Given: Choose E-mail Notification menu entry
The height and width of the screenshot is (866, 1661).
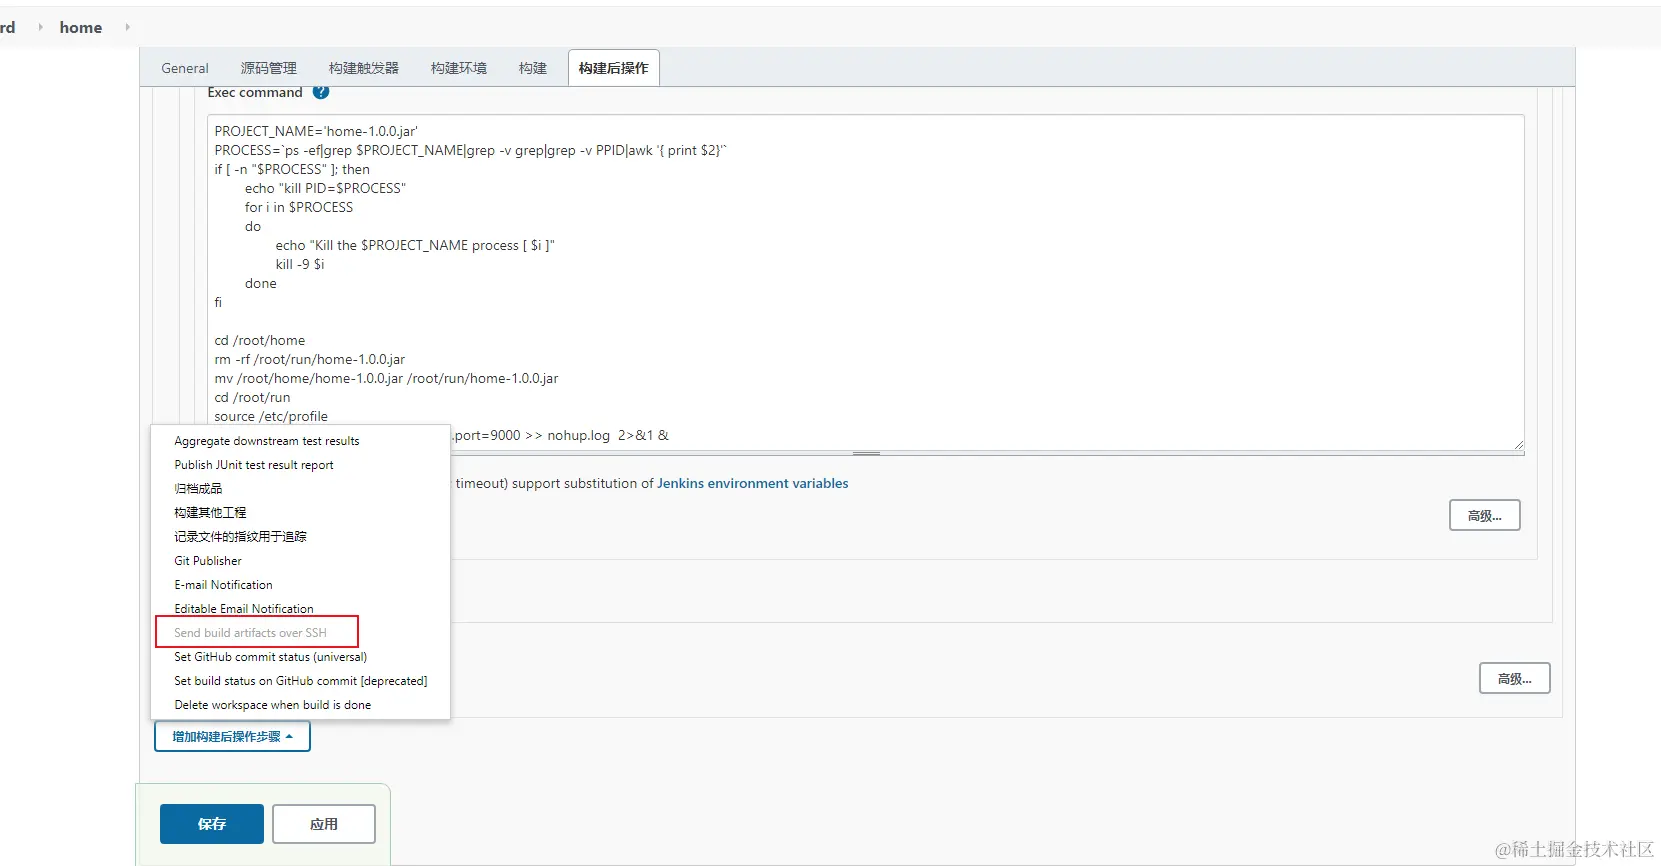Looking at the screenshot, I should coord(223,585).
